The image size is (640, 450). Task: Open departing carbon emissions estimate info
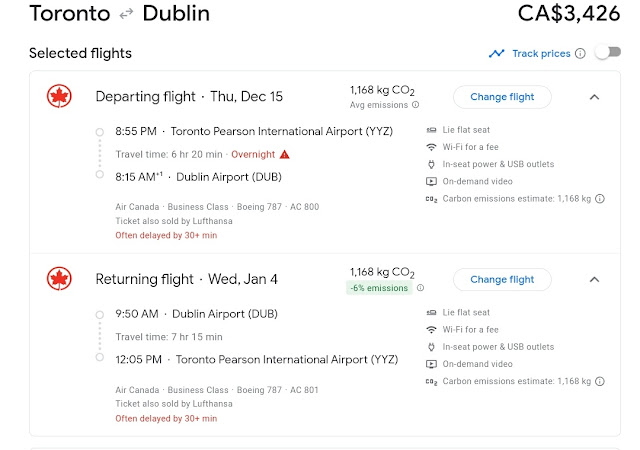point(600,199)
